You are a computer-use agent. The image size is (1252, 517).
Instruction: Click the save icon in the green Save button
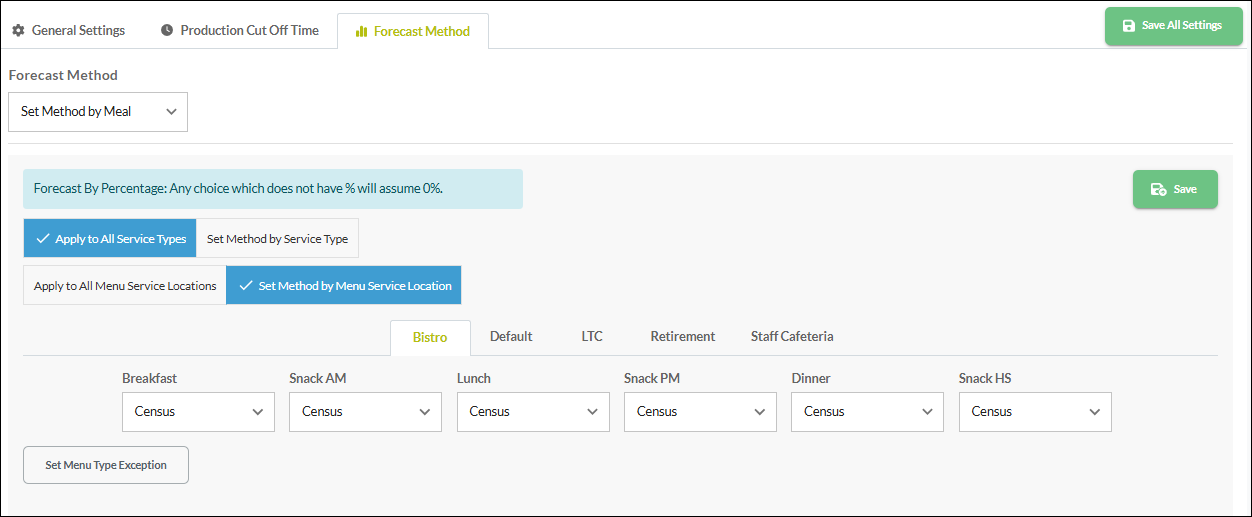1157,190
